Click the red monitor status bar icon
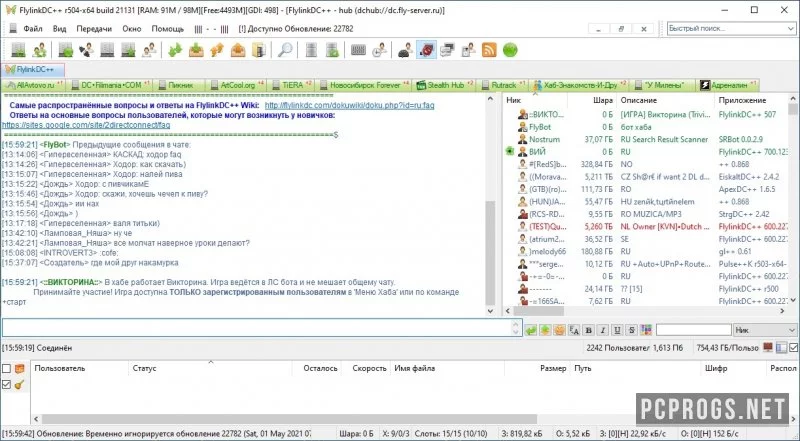 click(x=768, y=348)
